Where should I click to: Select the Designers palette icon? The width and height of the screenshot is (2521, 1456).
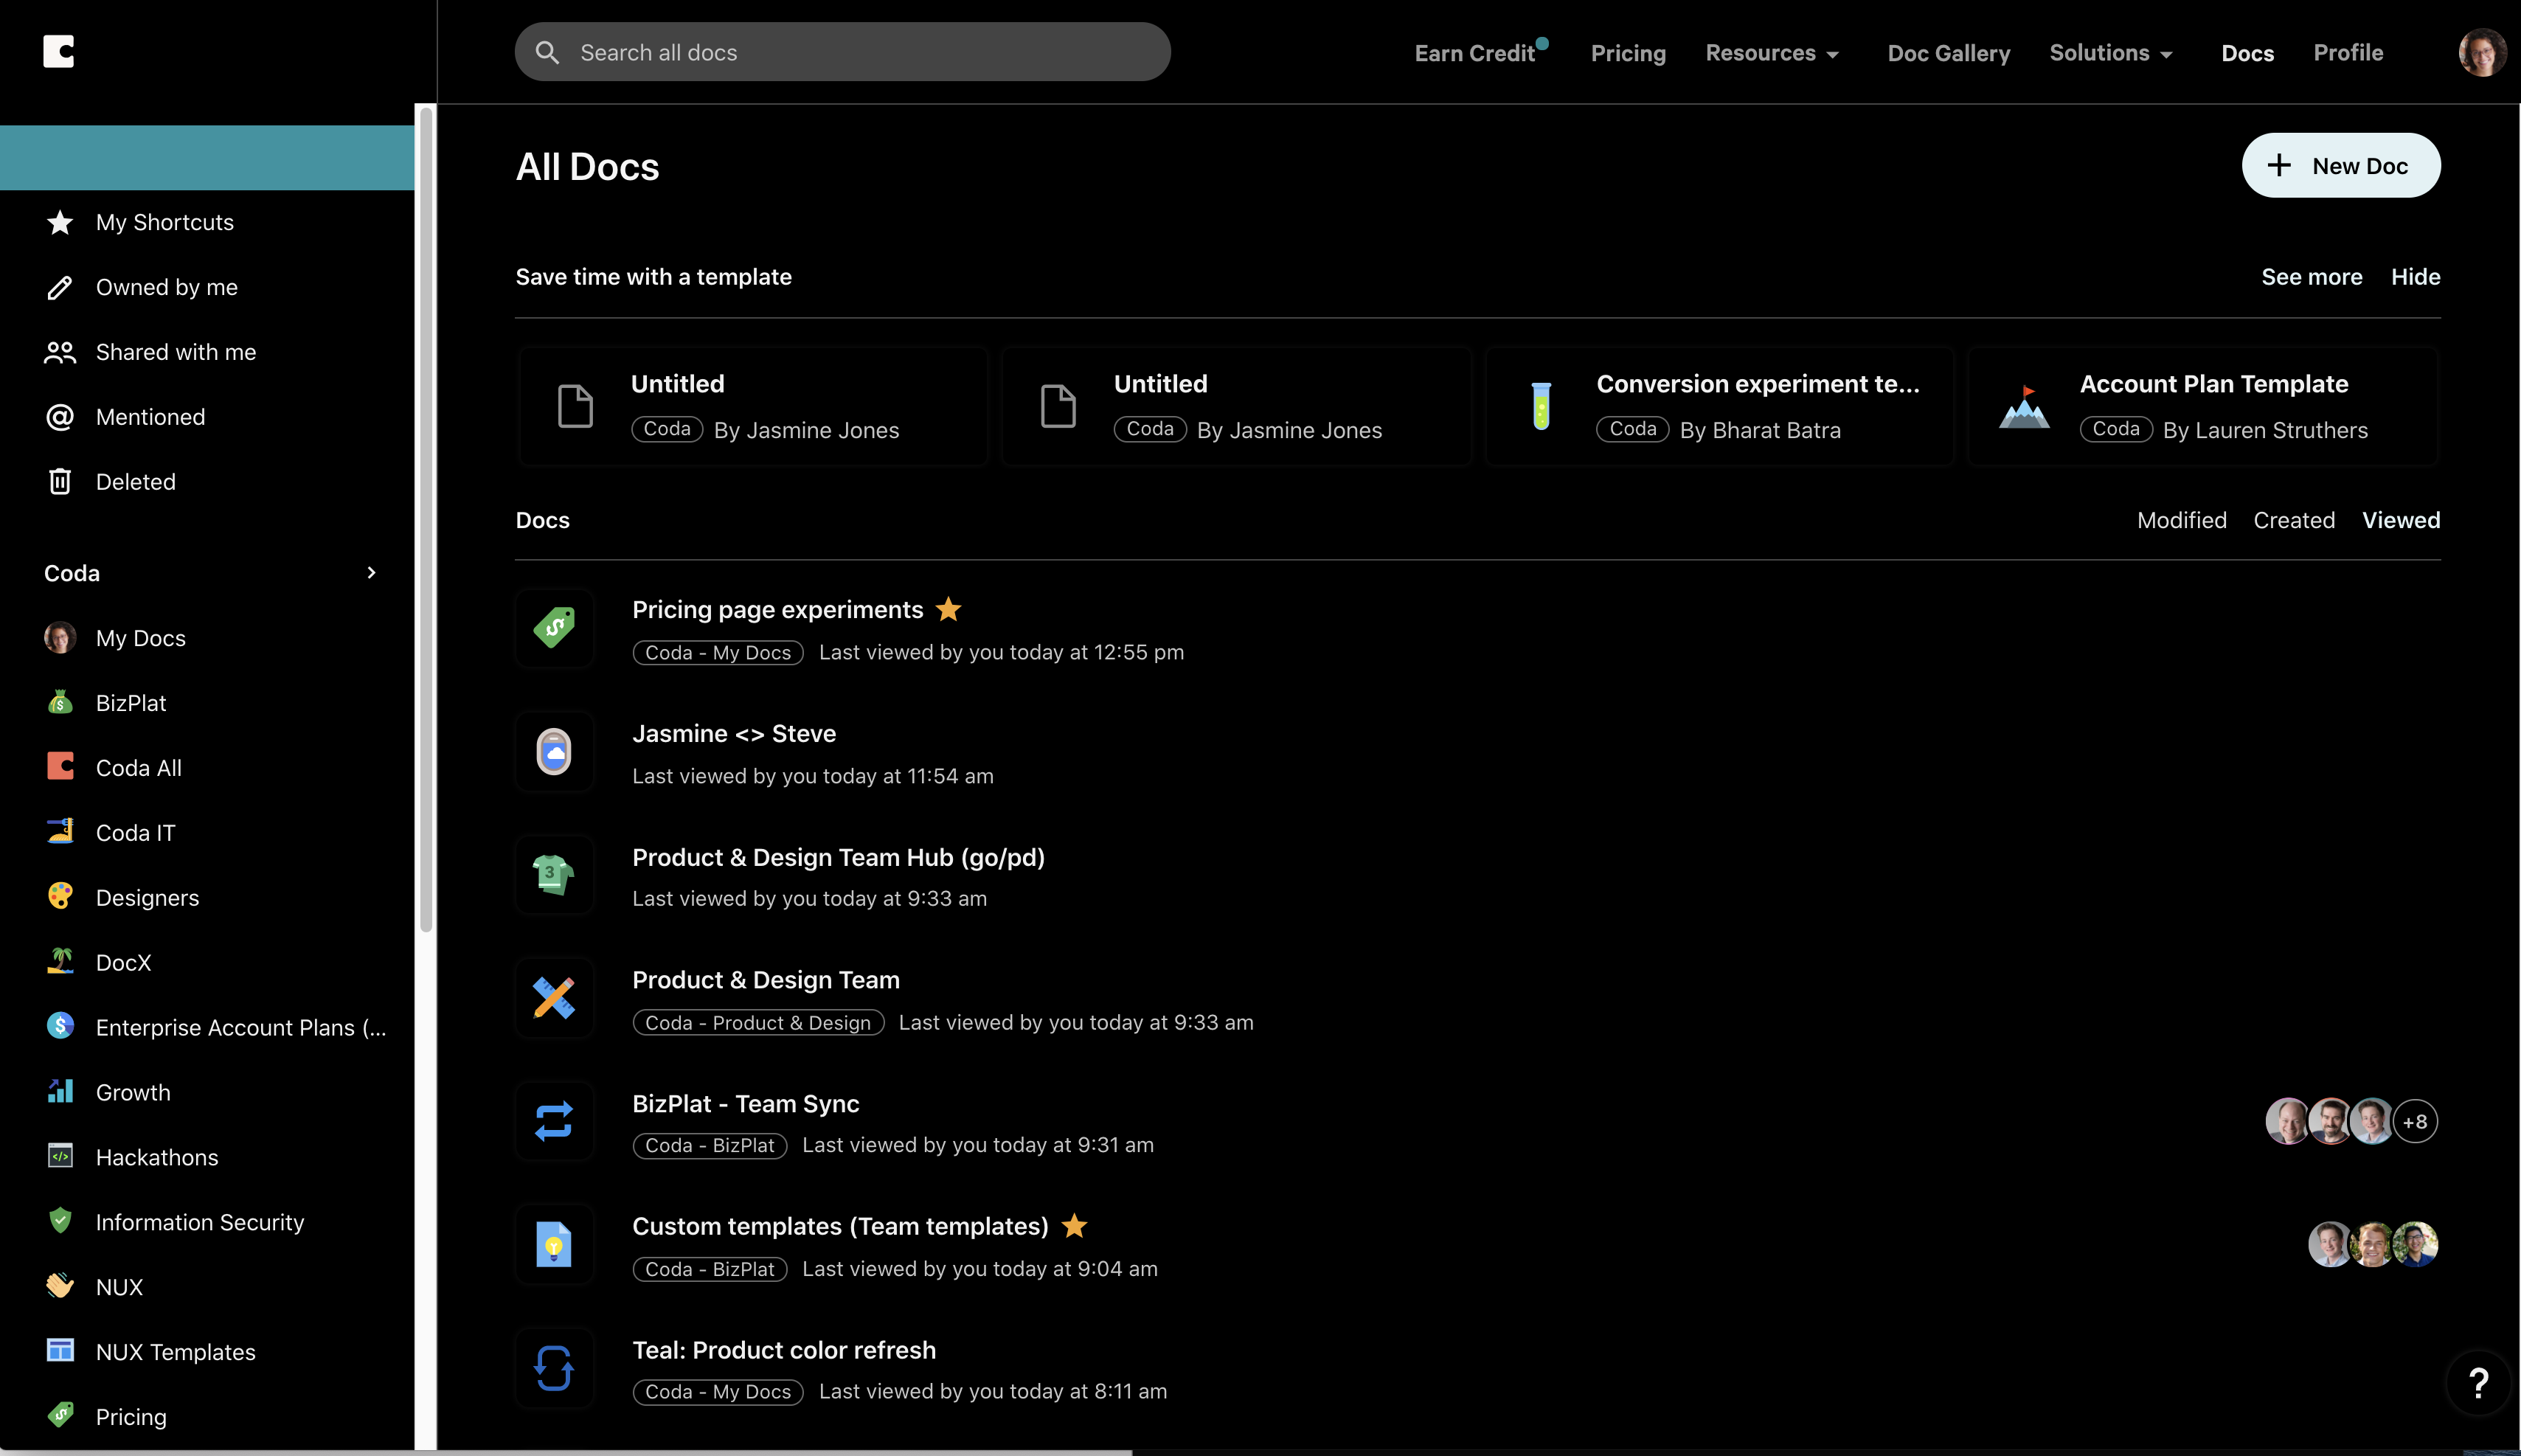[59, 896]
